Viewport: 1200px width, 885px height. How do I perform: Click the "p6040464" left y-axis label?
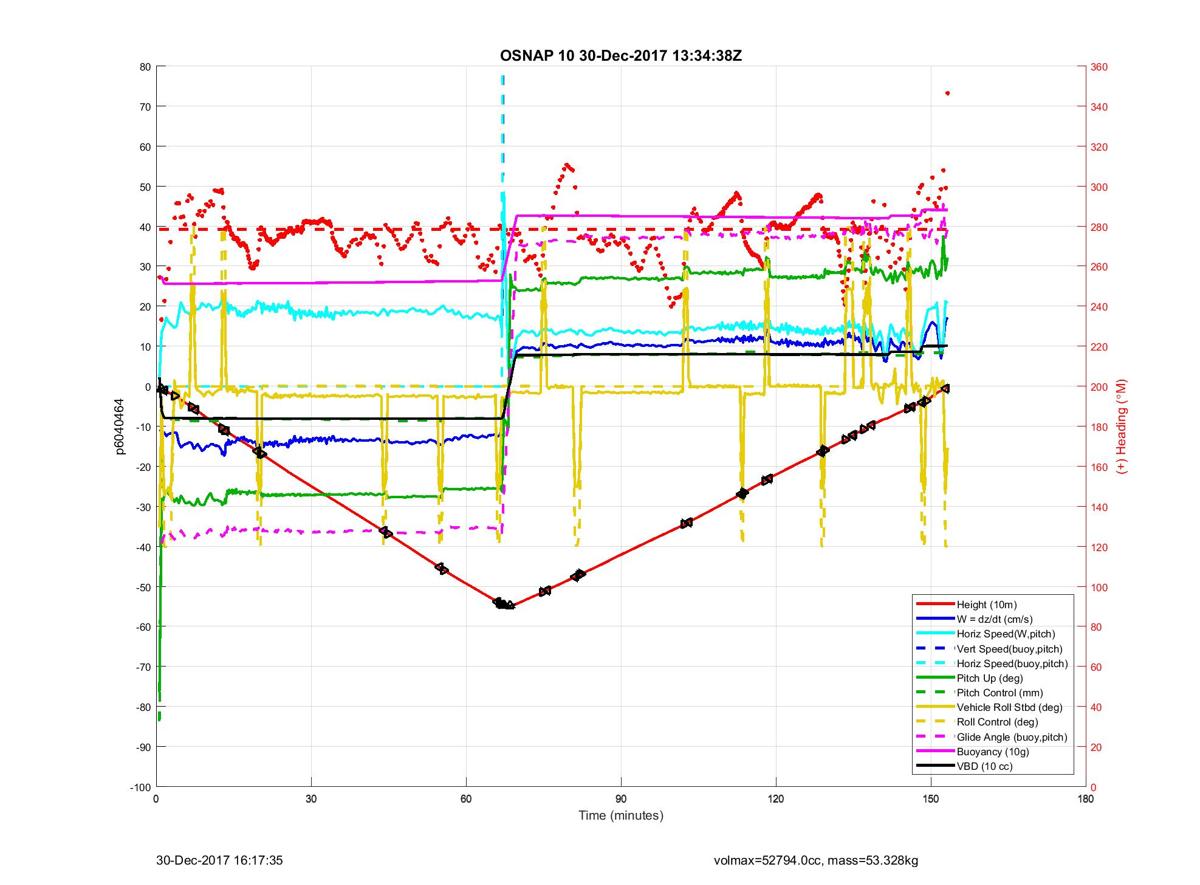pos(117,427)
